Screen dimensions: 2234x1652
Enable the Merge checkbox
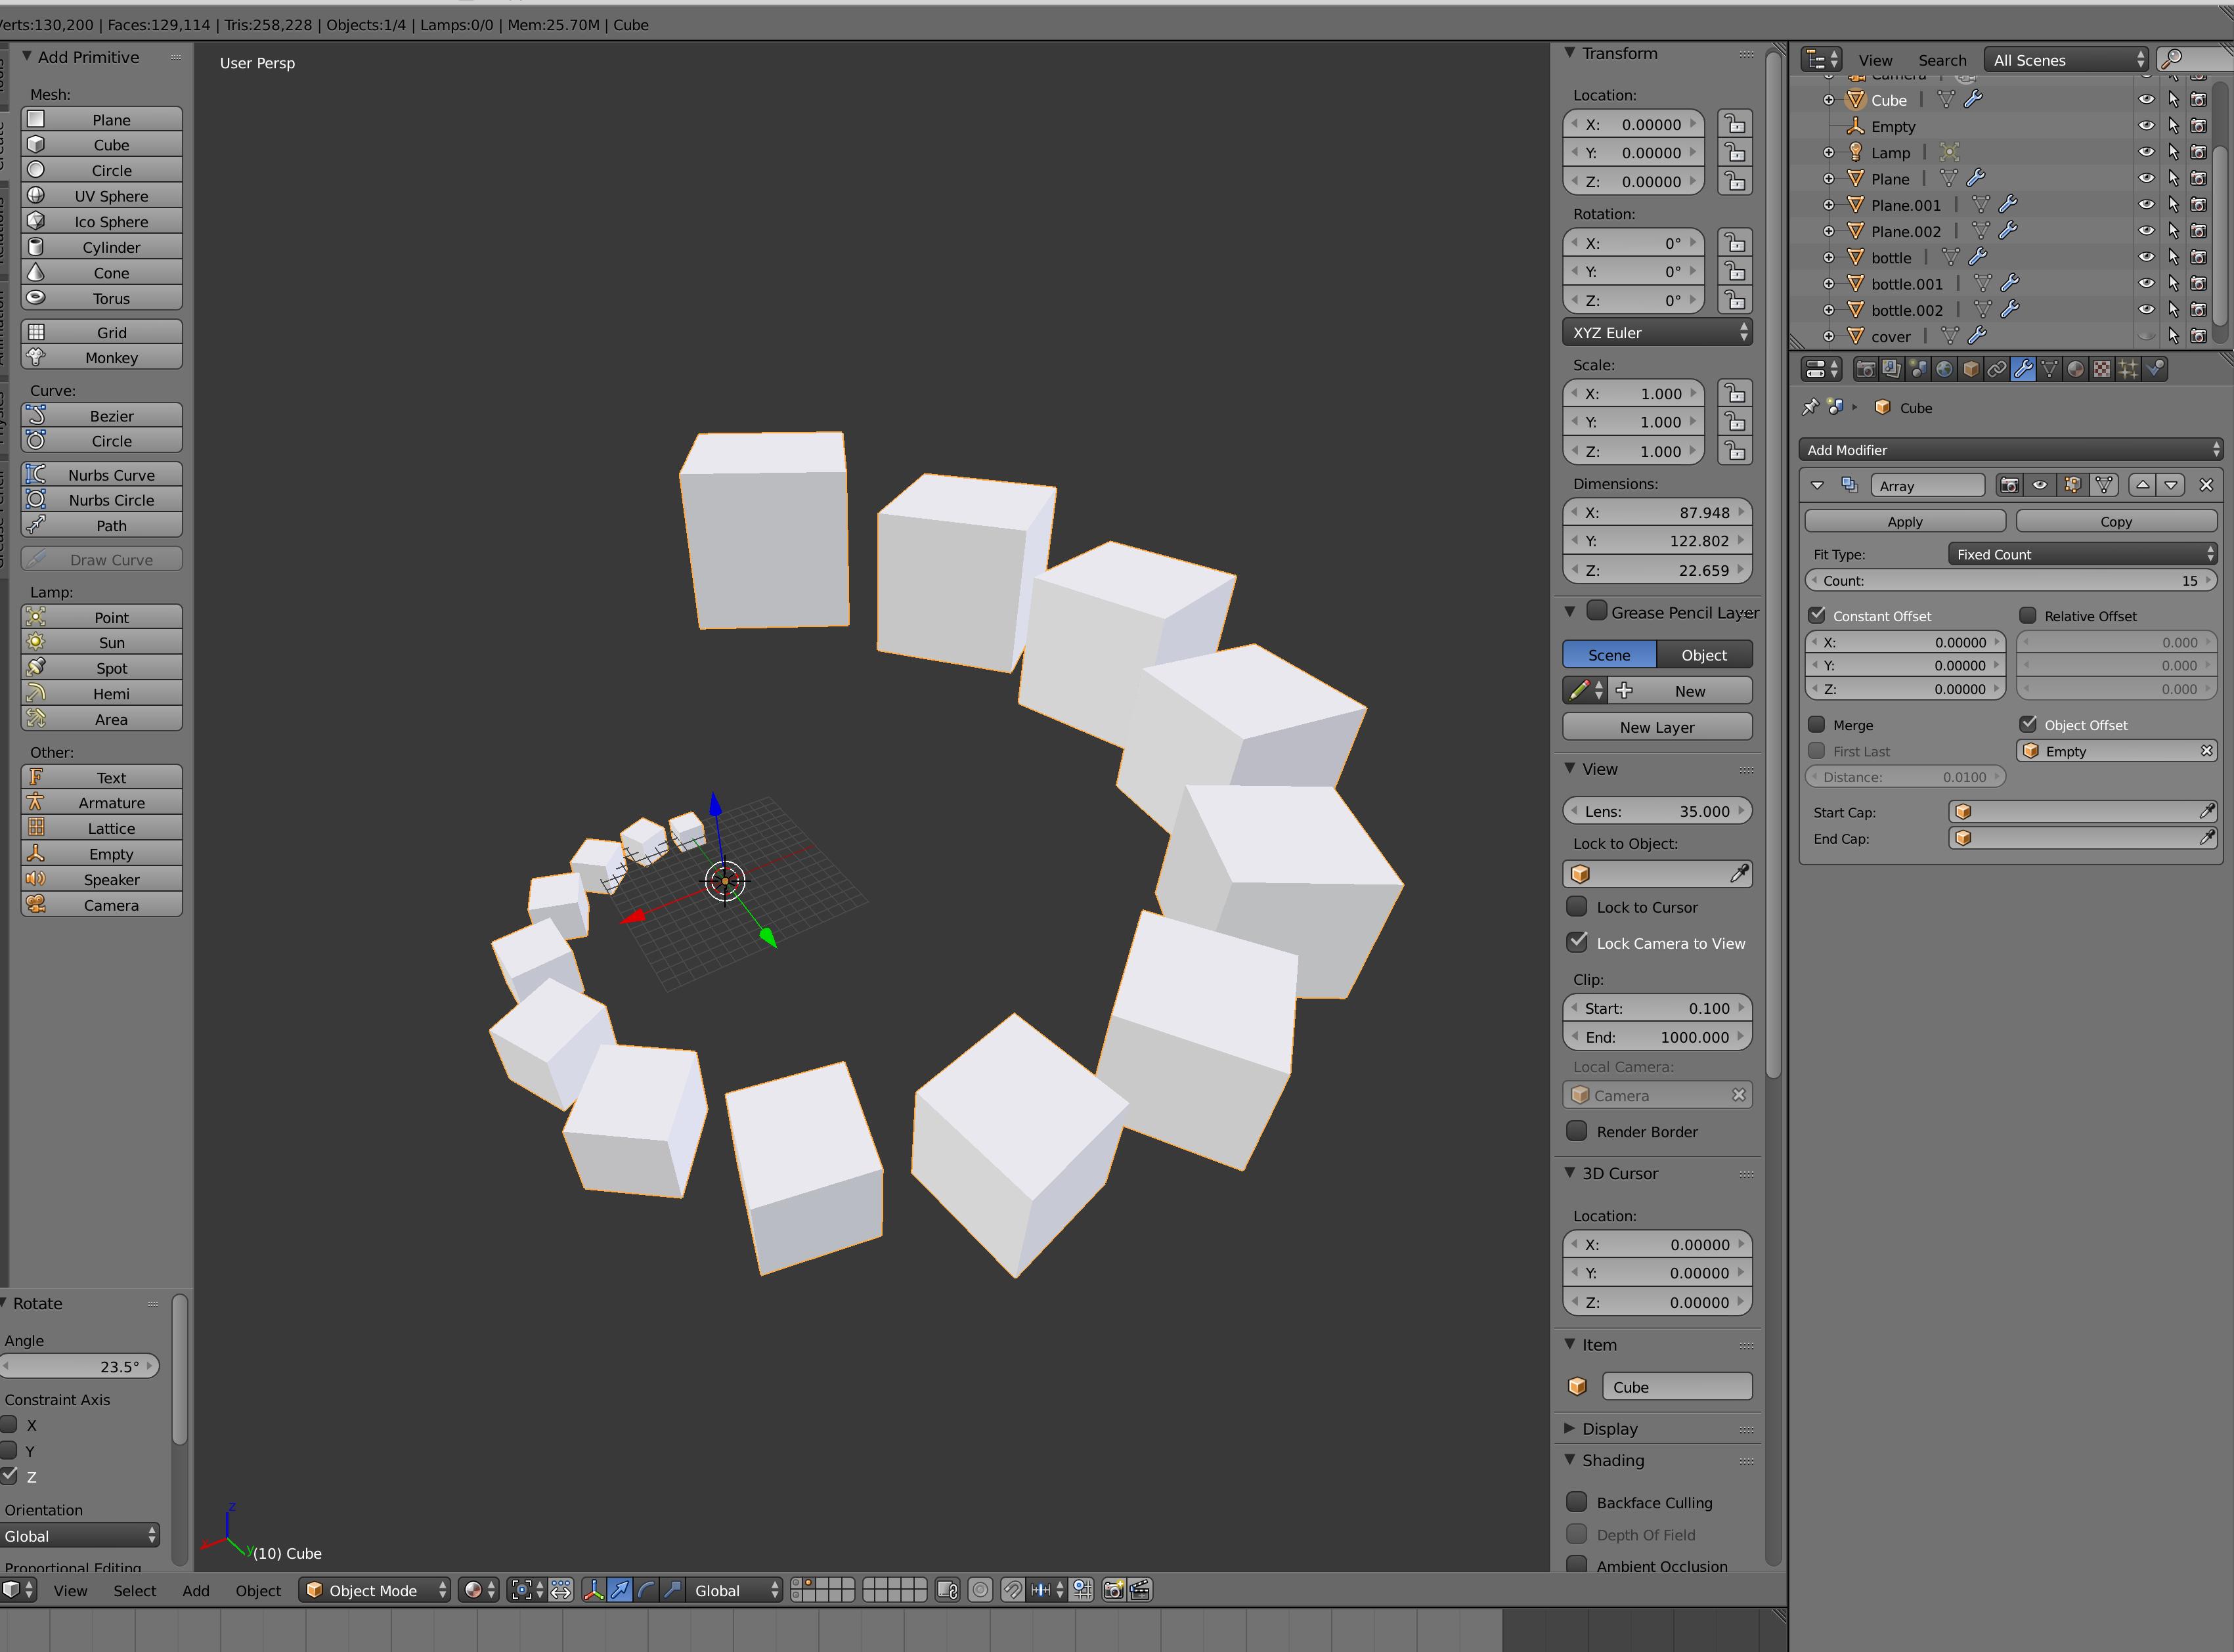tap(1817, 724)
